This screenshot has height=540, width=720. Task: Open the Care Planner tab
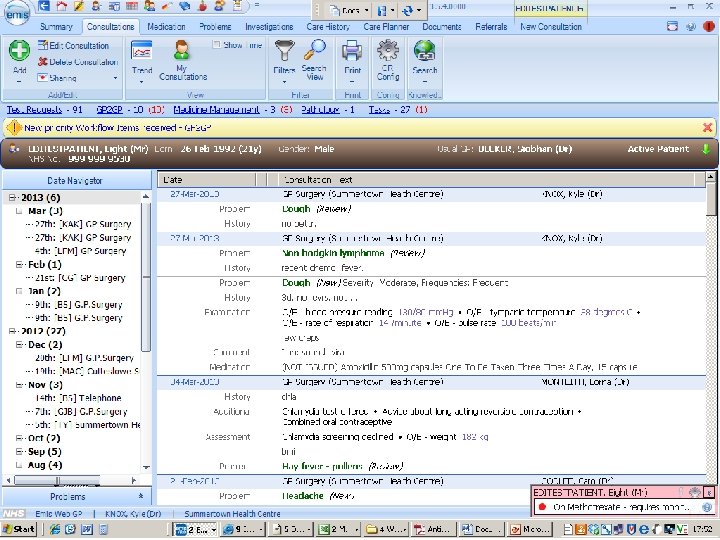pyautogui.click(x=386, y=27)
